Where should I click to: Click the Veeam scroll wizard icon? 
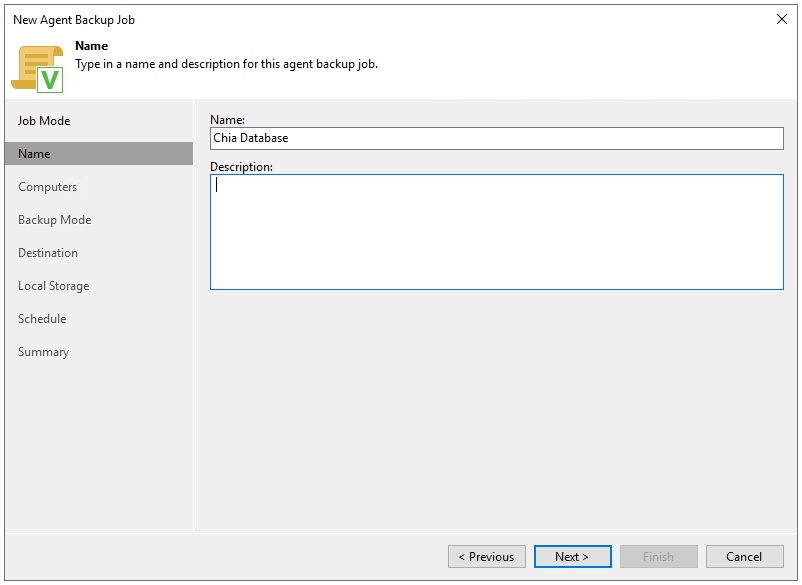click(37, 69)
